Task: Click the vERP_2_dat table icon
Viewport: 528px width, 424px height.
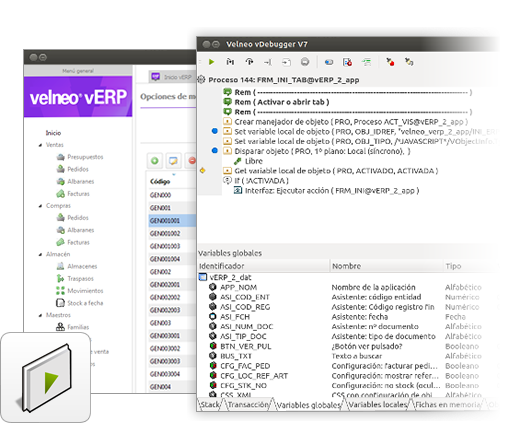Action: 203,277
